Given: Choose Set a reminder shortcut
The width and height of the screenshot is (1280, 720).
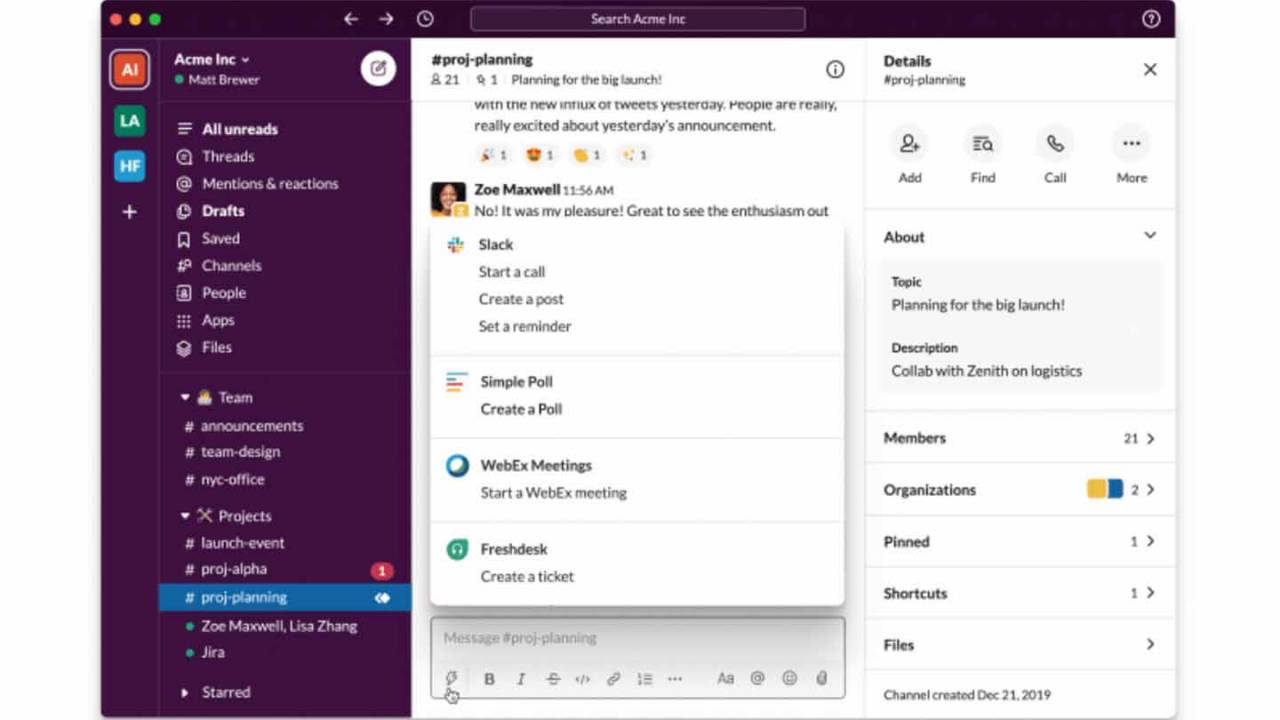Looking at the screenshot, I should 525,326.
